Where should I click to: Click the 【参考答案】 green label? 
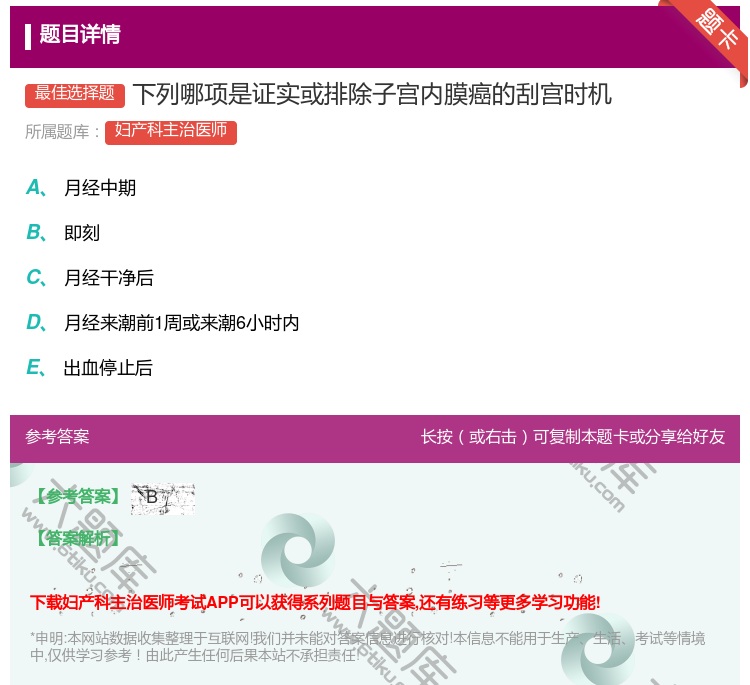click(x=78, y=496)
